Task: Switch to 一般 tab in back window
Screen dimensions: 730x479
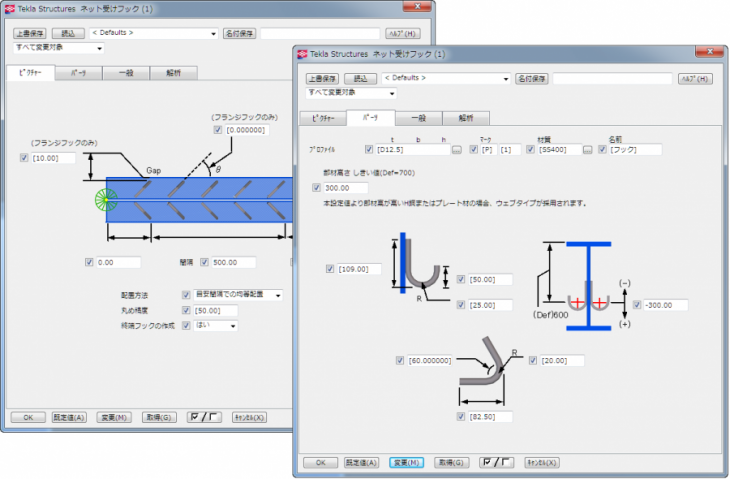Action: tap(126, 73)
